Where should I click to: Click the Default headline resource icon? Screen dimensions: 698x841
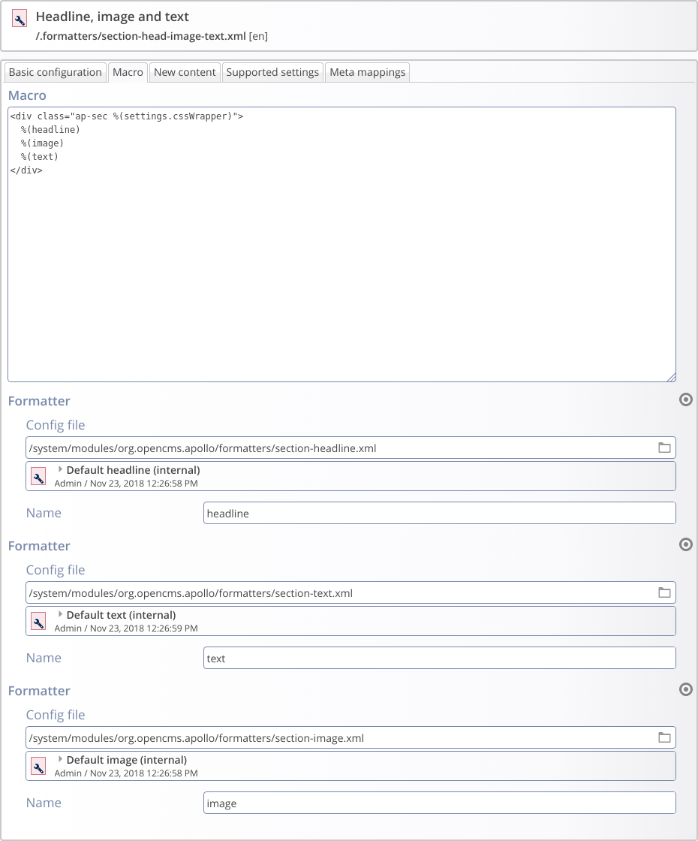click(39, 476)
